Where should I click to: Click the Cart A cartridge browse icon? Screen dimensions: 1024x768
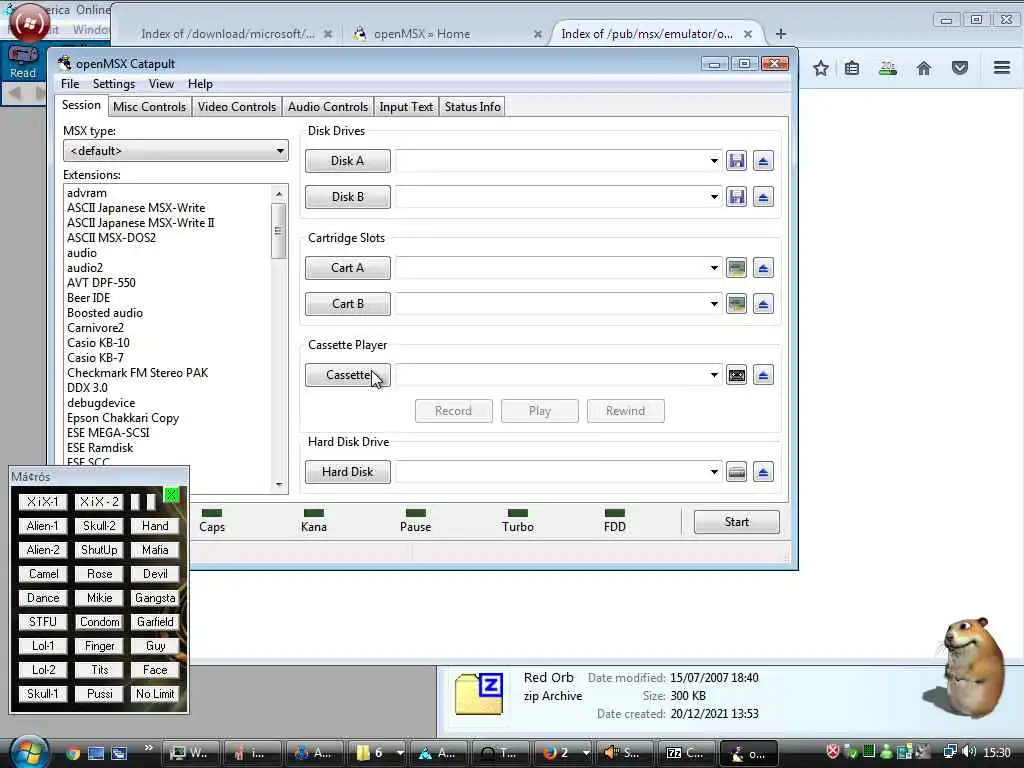coord(736,268)
